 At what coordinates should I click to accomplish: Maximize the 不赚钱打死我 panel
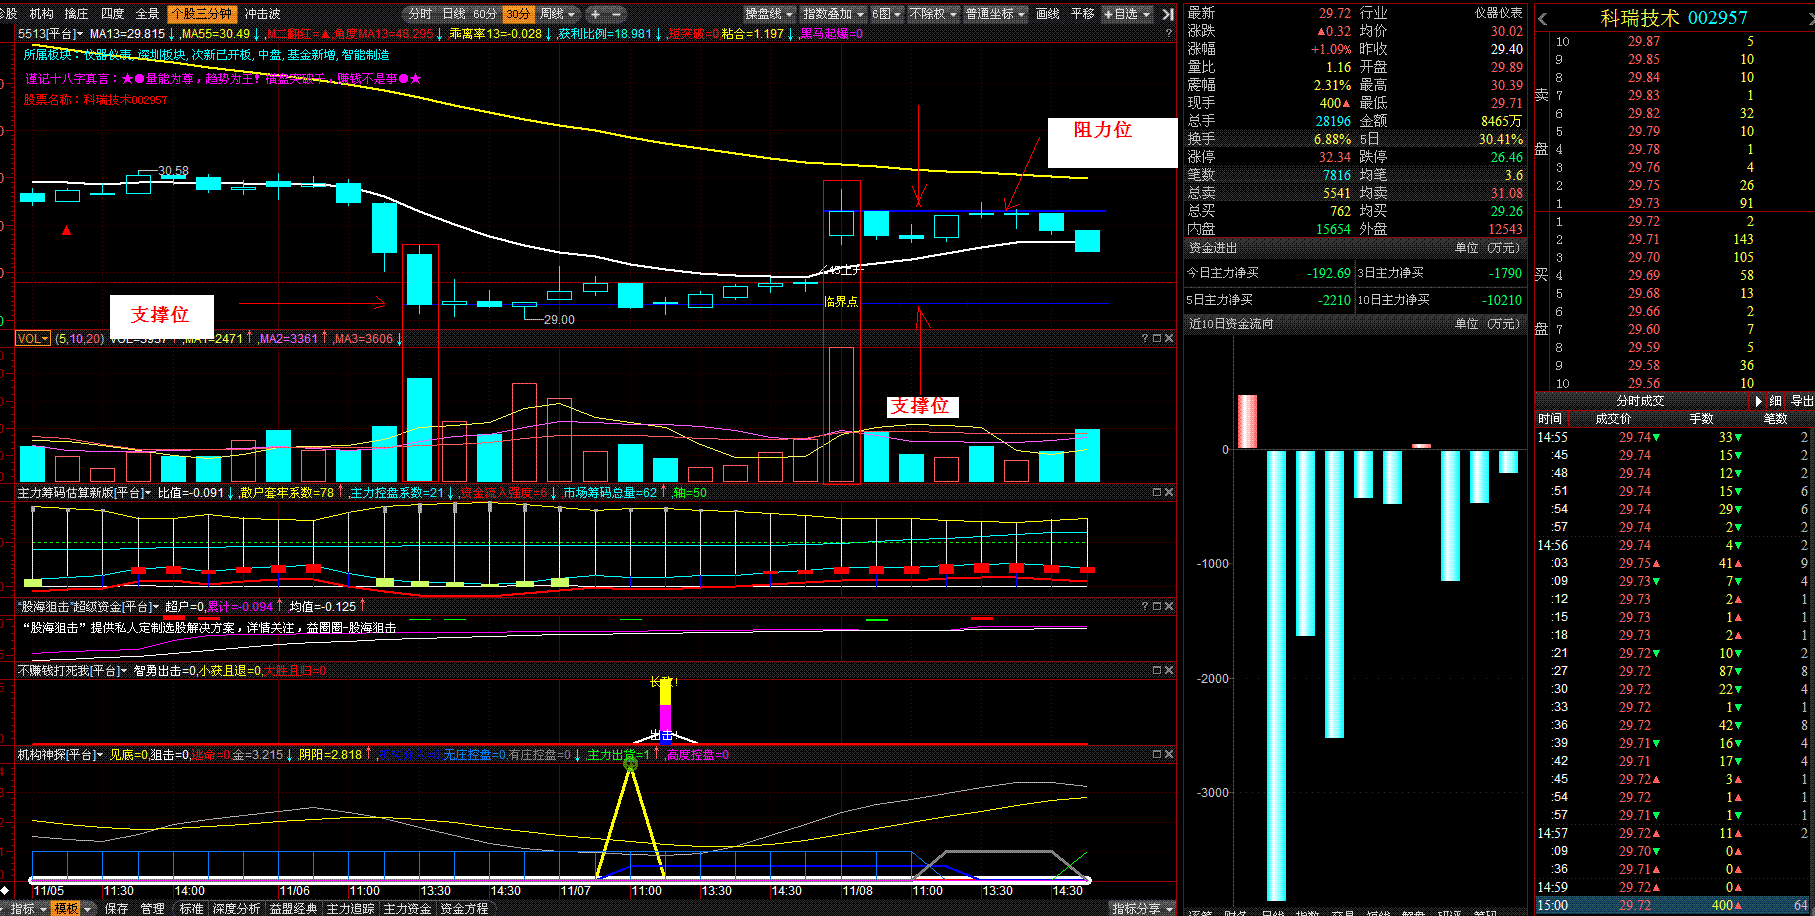pyautogui.click(x=1157, y=670)
